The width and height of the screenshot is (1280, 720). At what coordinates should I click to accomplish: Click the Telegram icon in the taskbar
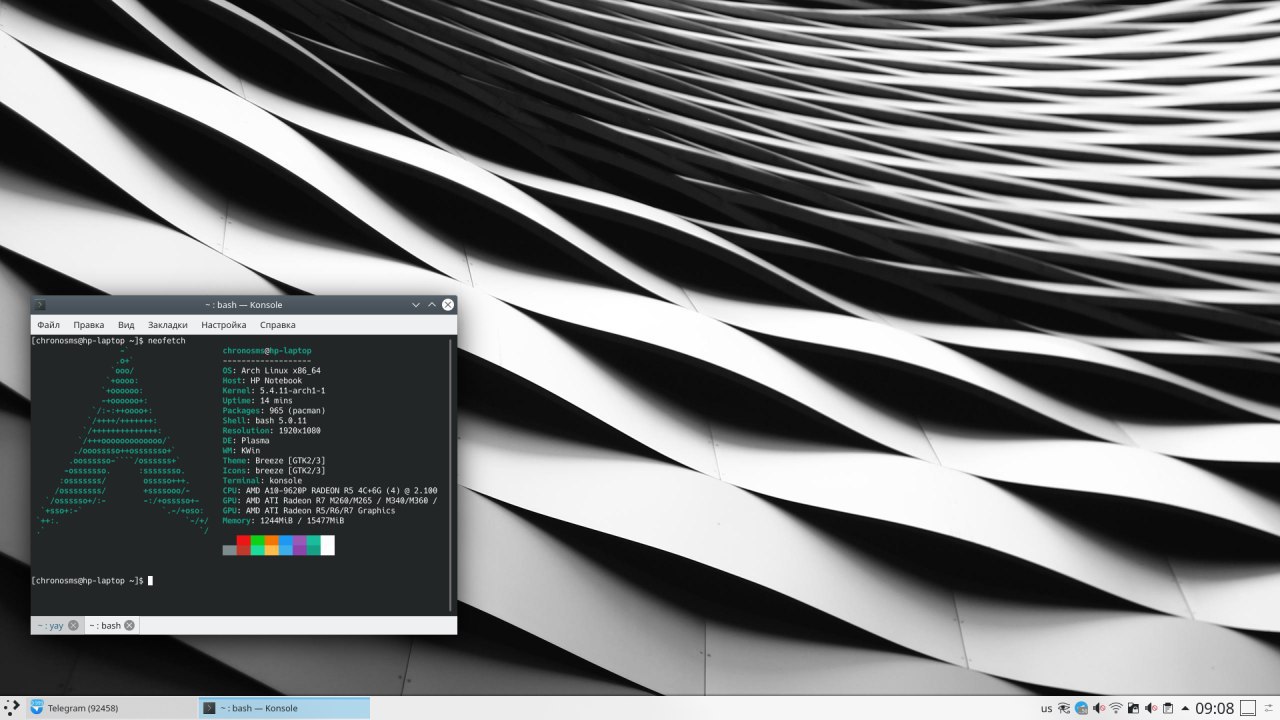pyautogui.click(x=37, y=708)
